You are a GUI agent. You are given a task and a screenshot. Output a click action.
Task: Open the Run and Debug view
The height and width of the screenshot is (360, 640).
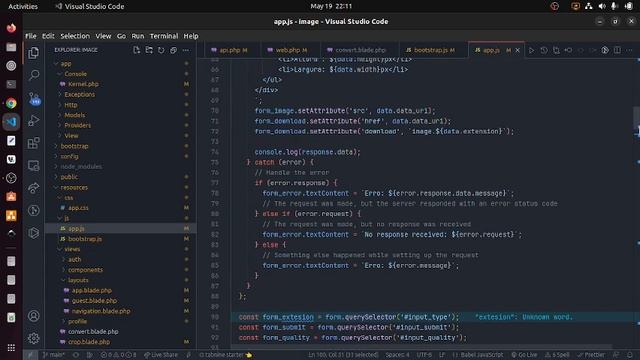(x=34, y=120)
